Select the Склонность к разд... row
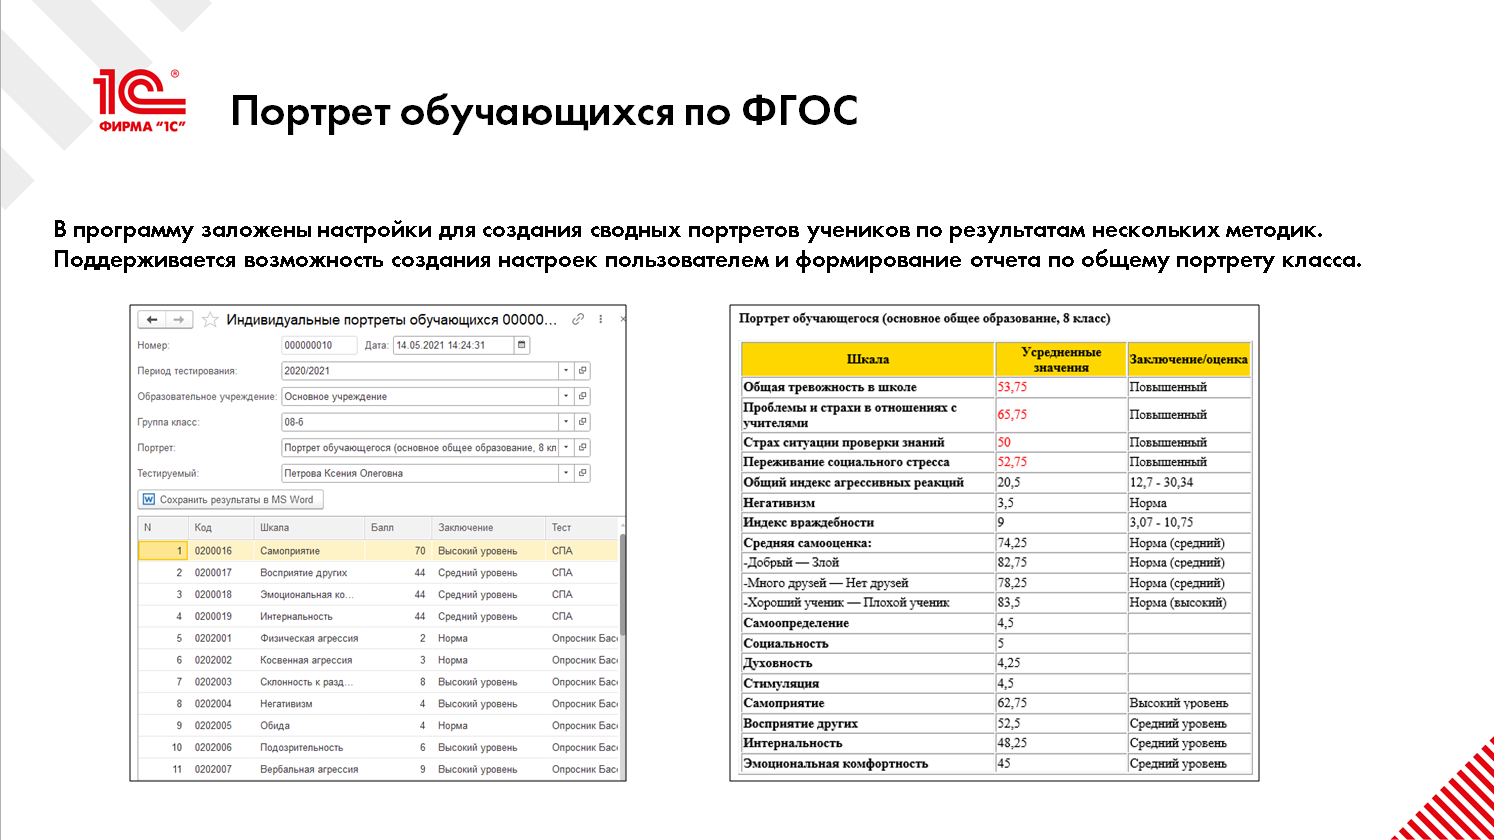Screen dimensions: 1494x840 pos(378,682)
